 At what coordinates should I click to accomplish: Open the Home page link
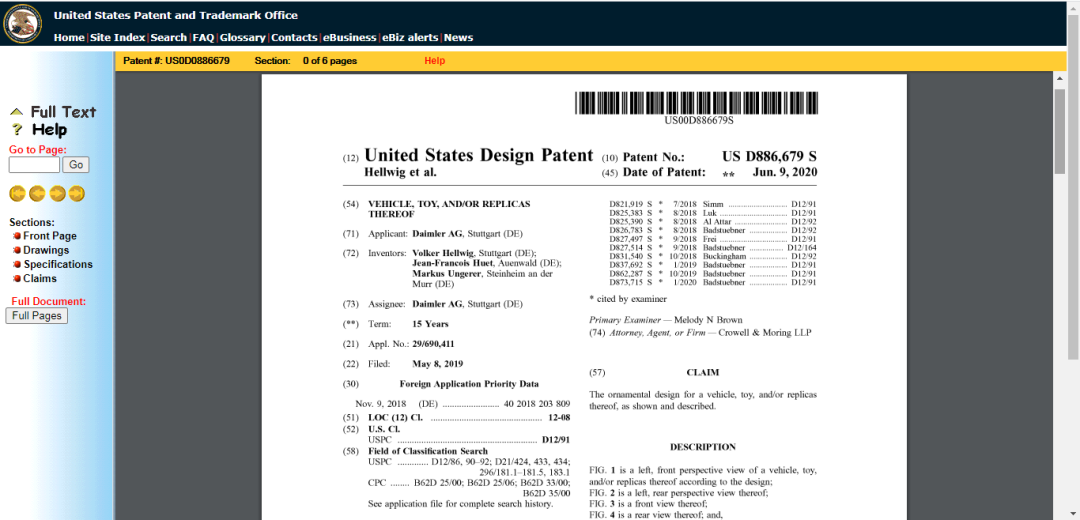point(69,38)
